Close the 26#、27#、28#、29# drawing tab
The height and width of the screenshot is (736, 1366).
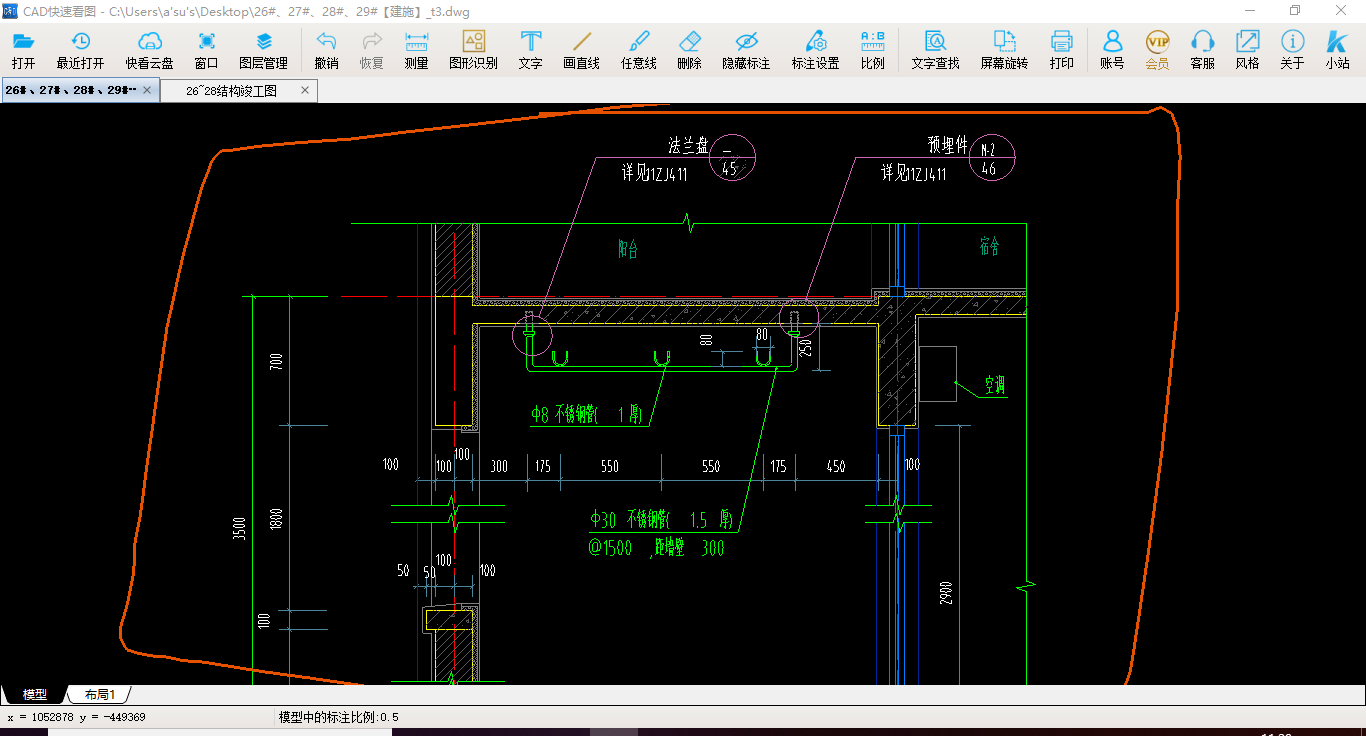147,90
